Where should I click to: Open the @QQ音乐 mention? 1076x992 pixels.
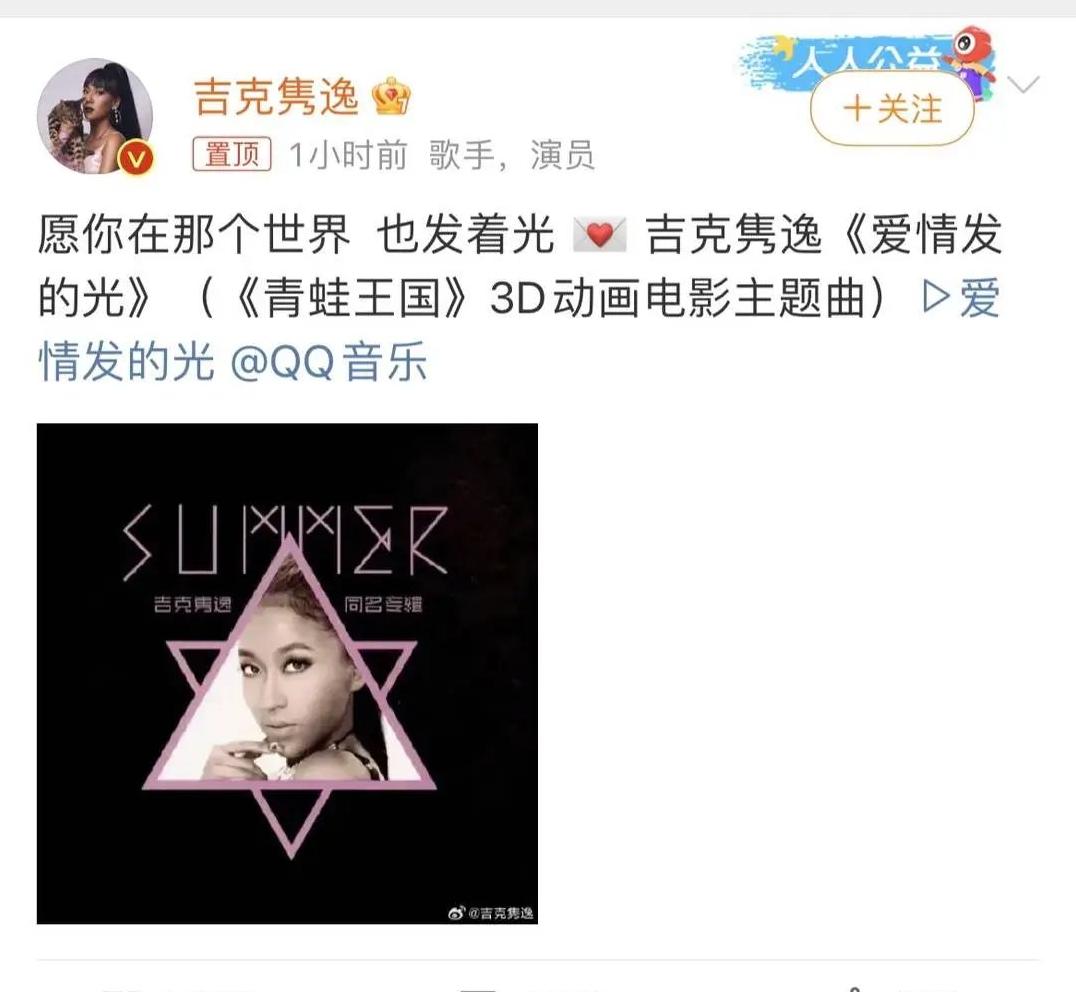pyautogui.click(x=329, y=361)
